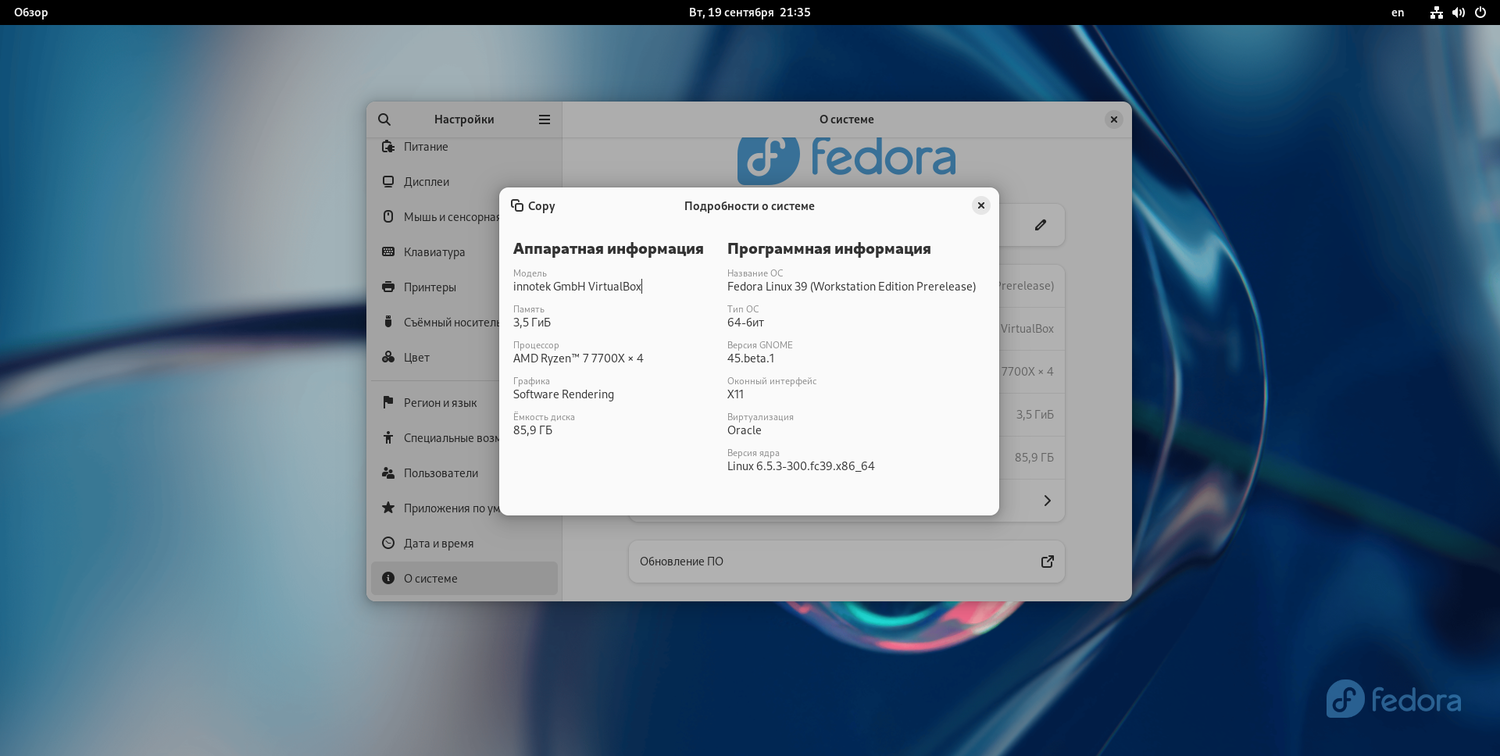Viewport: 1500px width, 756px height.
Task: Click the Память value in the details dialog
Action: click(532, 322)
